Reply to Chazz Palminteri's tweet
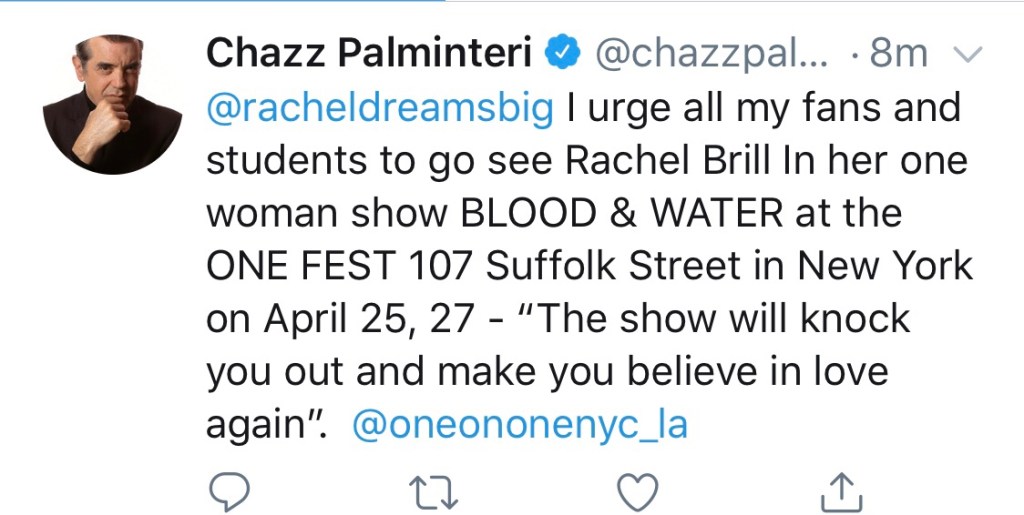Image resolution: width=1024 pixels, height=515 pixels. [229, 491]
